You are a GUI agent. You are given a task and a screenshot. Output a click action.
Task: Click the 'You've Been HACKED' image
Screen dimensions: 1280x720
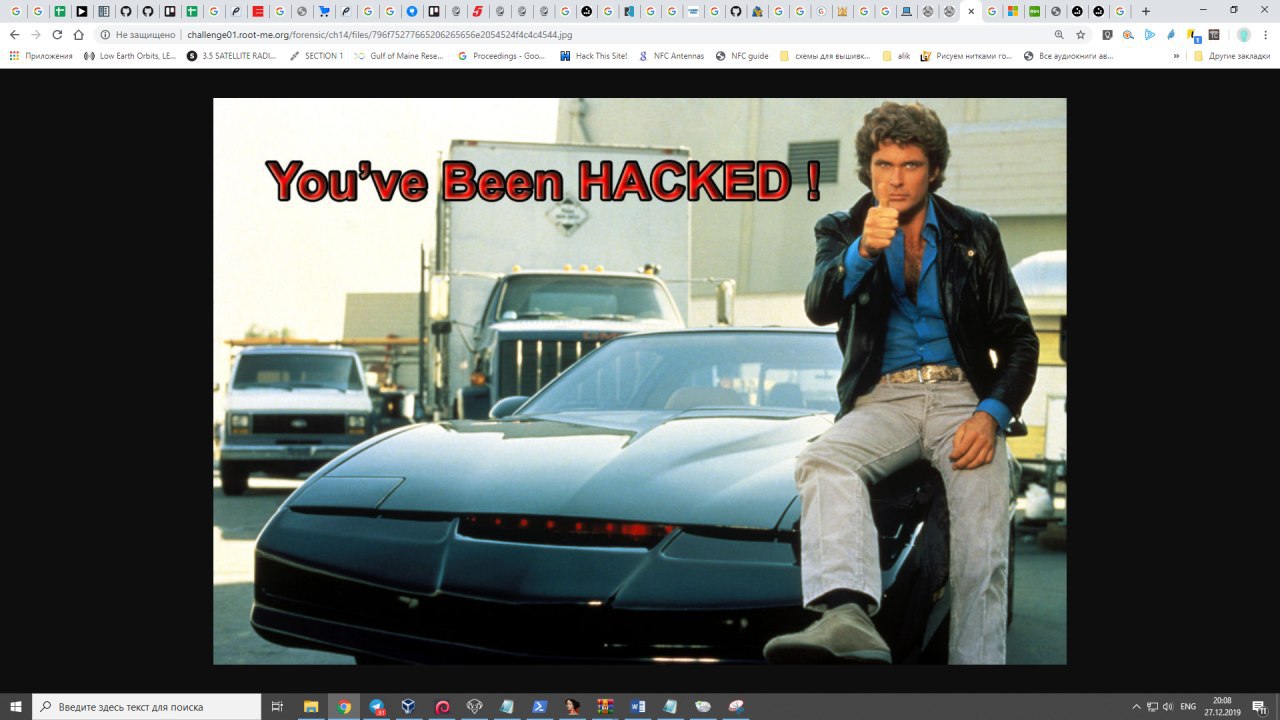[640, 381]
